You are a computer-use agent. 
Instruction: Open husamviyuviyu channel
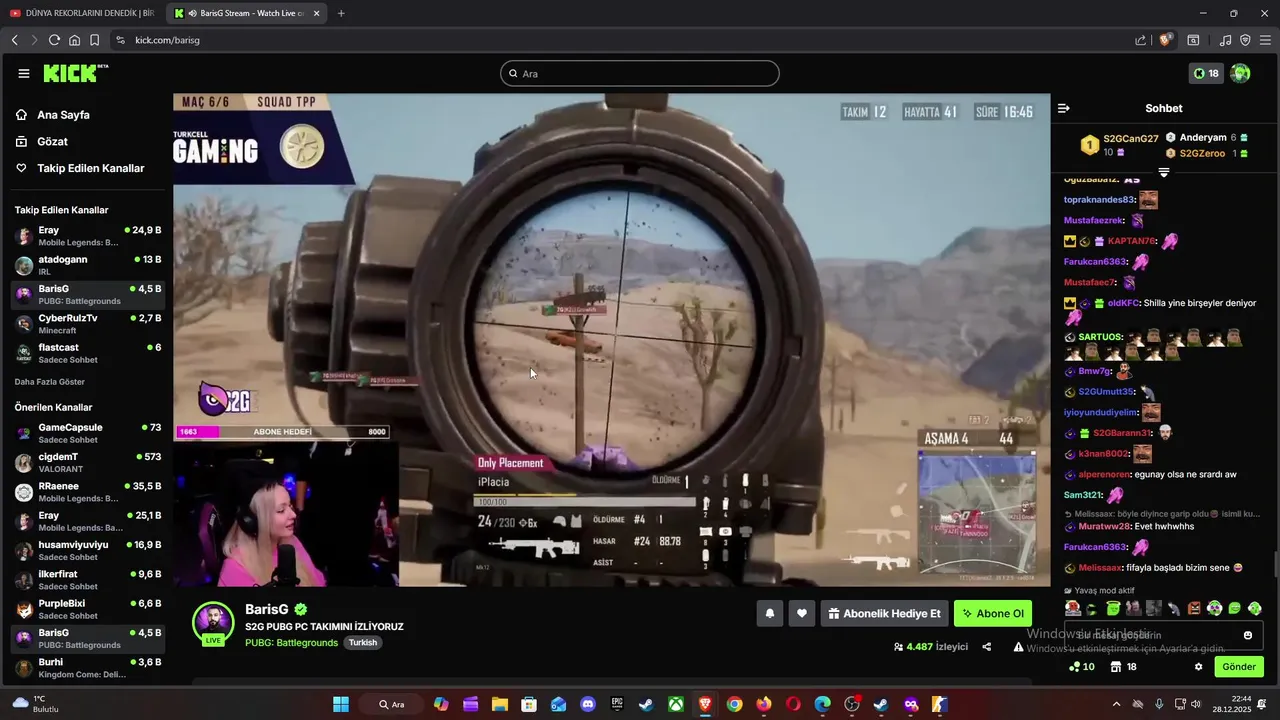coord(88,550)
